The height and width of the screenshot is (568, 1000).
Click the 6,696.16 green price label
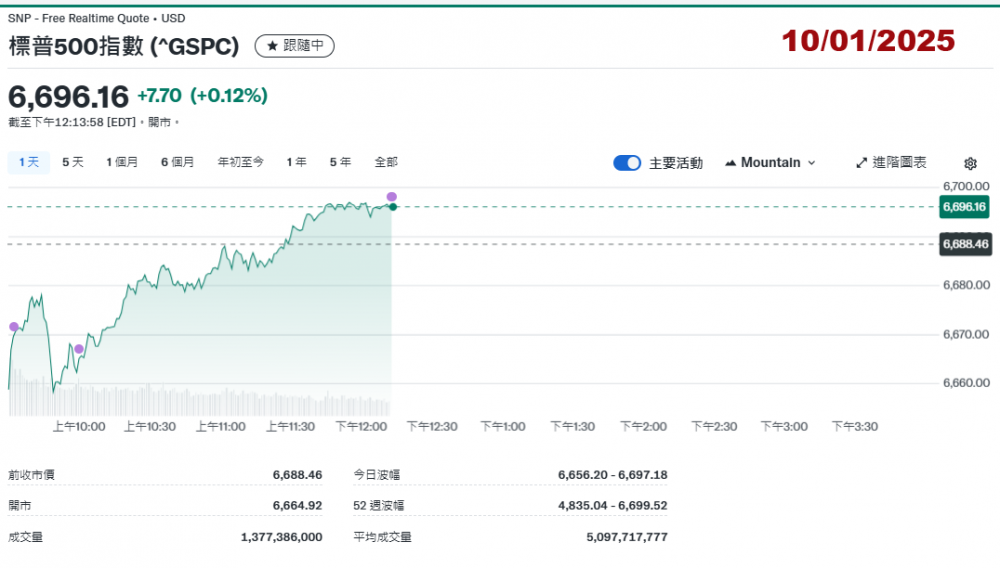(964, 207)
